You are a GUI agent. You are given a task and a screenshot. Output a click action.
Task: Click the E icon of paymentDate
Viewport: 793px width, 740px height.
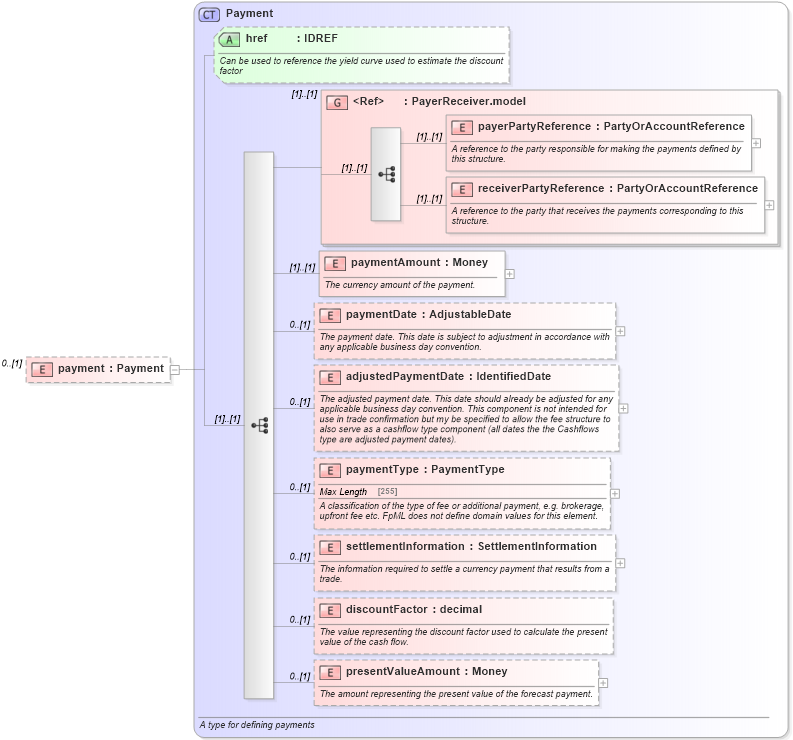coord(330,316)
